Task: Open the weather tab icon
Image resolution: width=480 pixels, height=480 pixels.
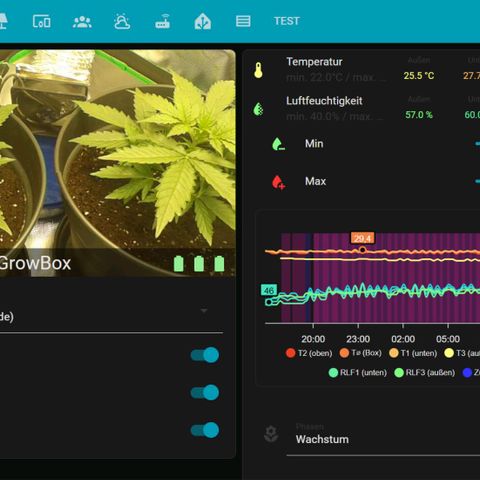Action: [x=122, y=21]
